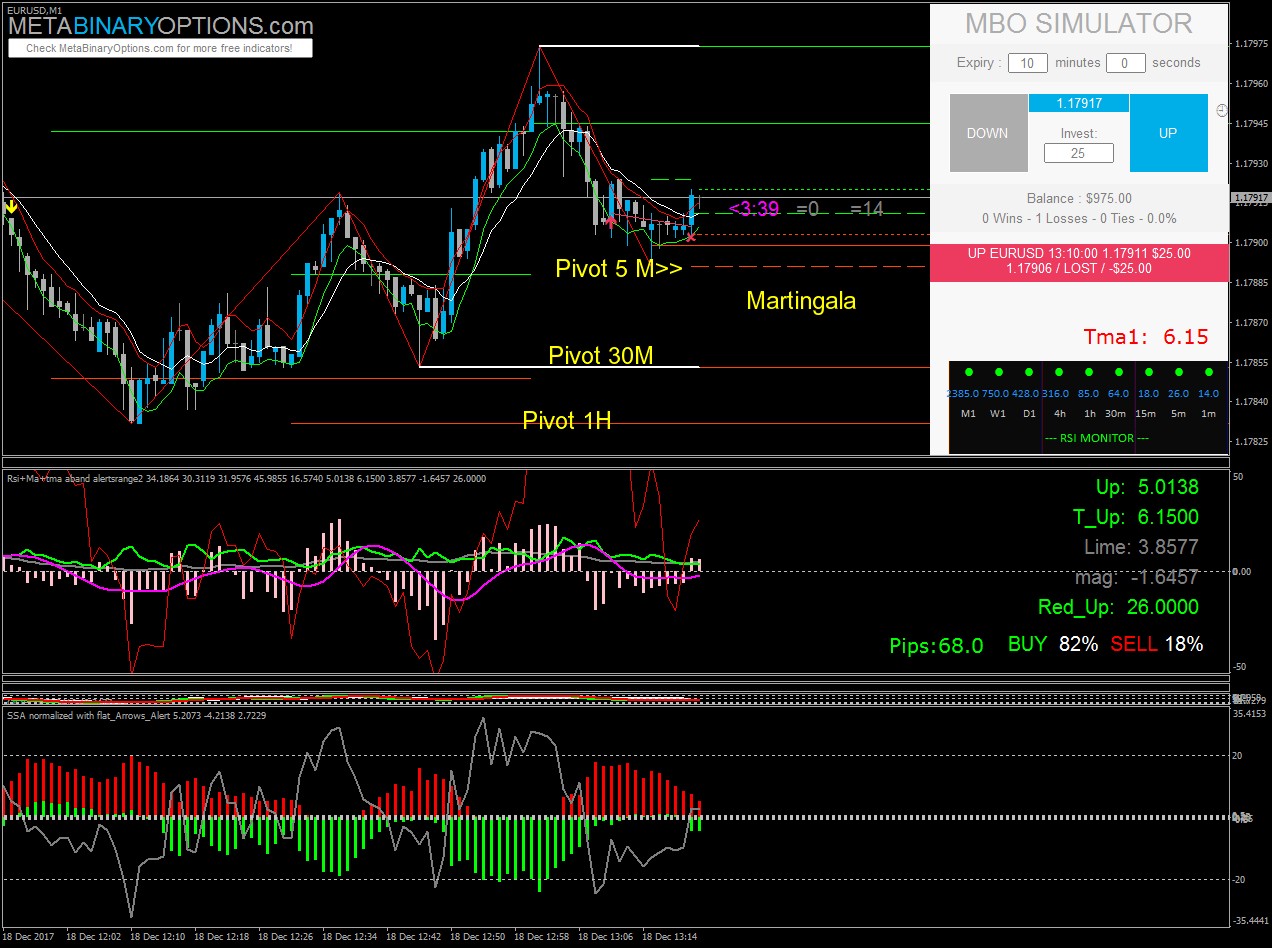
Task: Select the M1 green RSI indicator dot
Action: (x=969, y=372)
